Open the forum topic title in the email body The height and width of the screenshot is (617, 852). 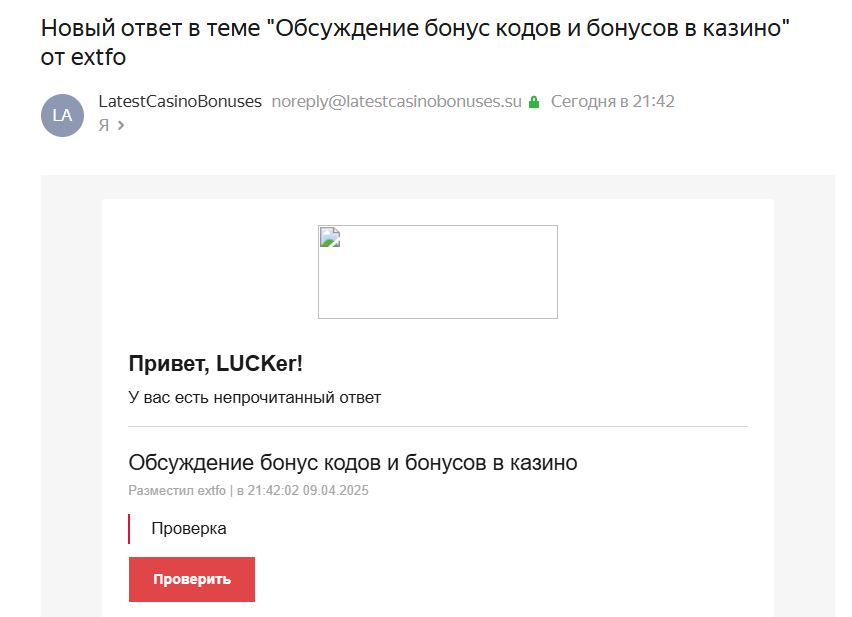coord(353,463)
